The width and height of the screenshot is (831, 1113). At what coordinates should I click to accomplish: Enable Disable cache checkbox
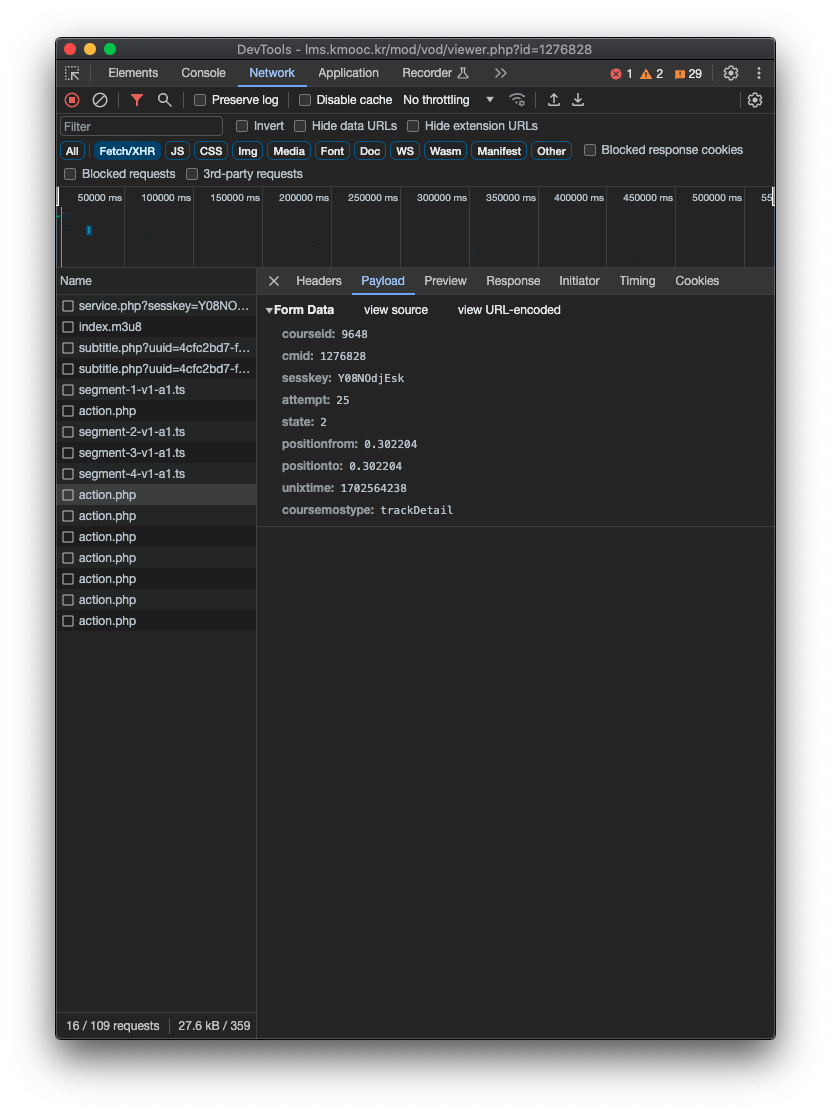305,100
